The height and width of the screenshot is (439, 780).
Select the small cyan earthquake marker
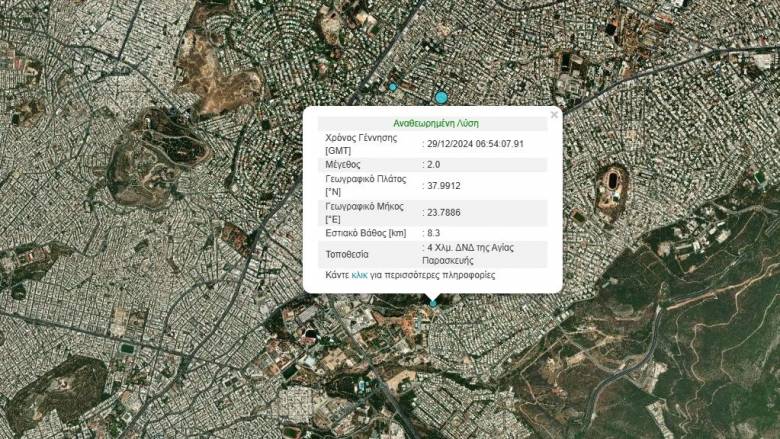393,87
